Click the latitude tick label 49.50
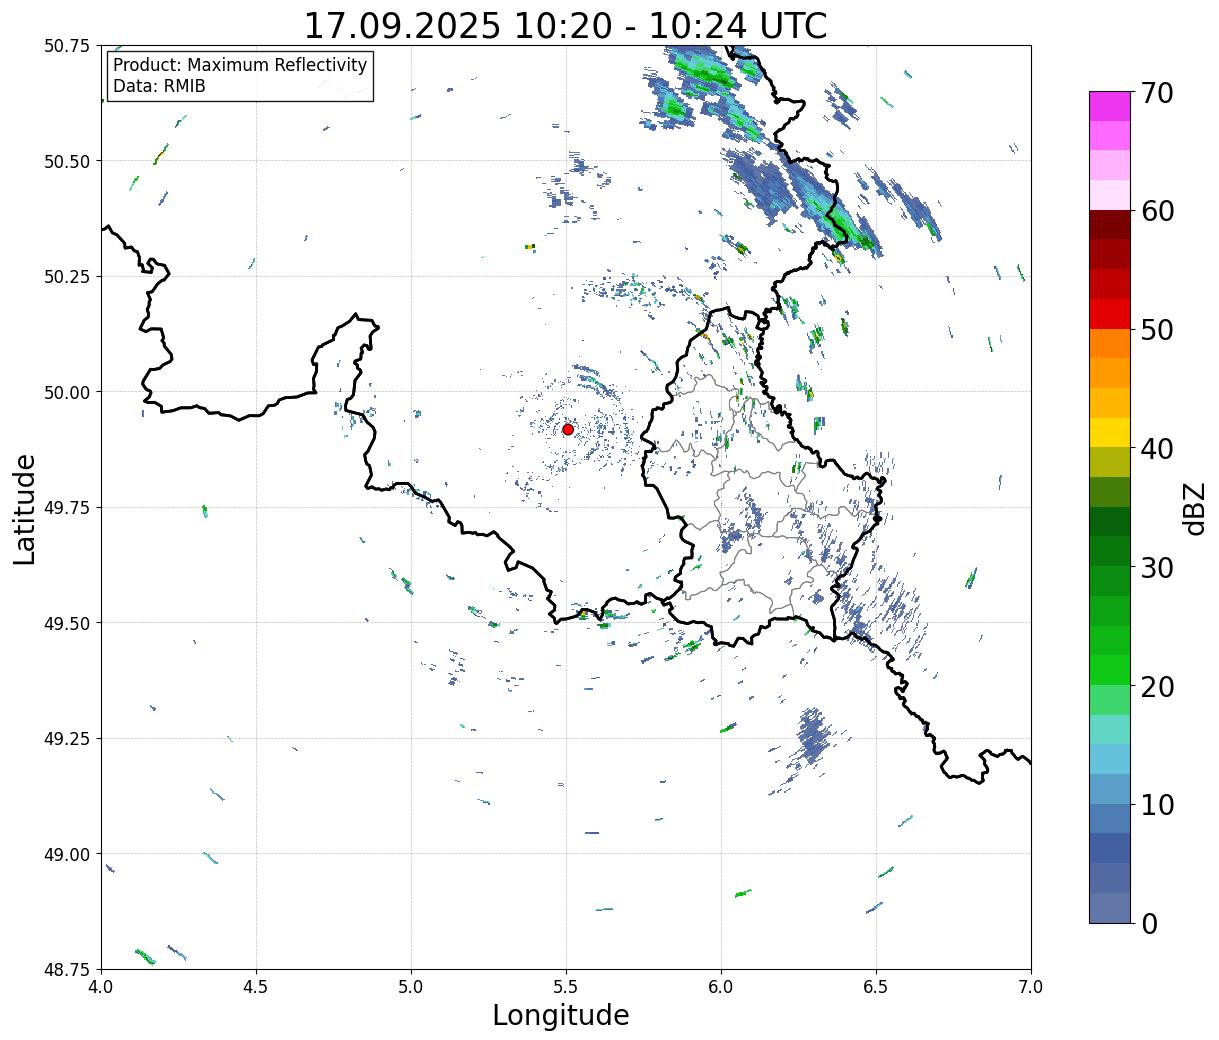The width and height of the screenshot is (1219, 1040). [x=67, y=623]
